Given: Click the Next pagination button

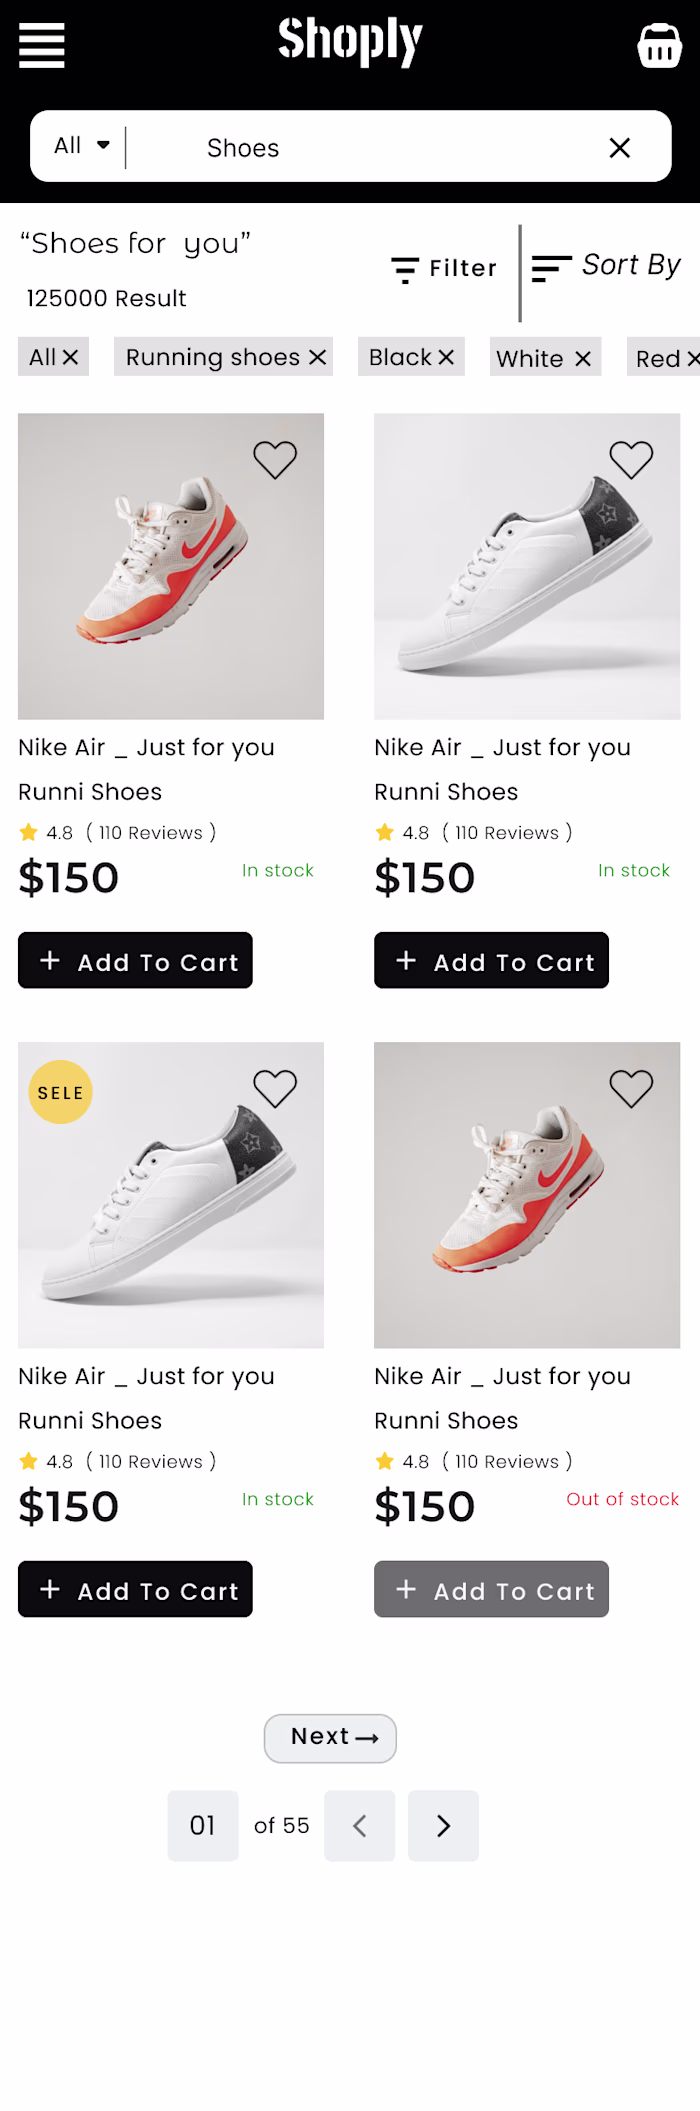Looking at the screenshot, I should (330, 1739).
